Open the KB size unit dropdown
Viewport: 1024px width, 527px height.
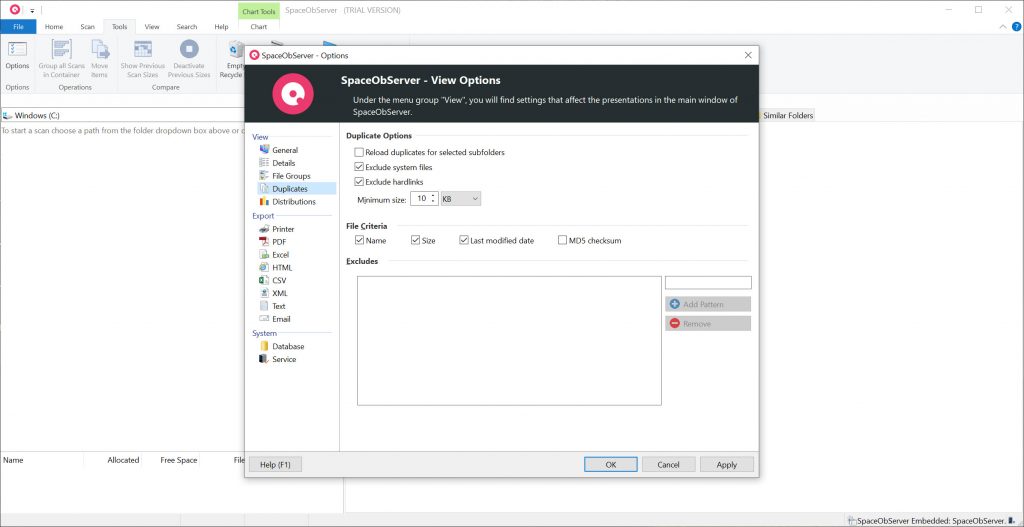[x=461, y=199]
